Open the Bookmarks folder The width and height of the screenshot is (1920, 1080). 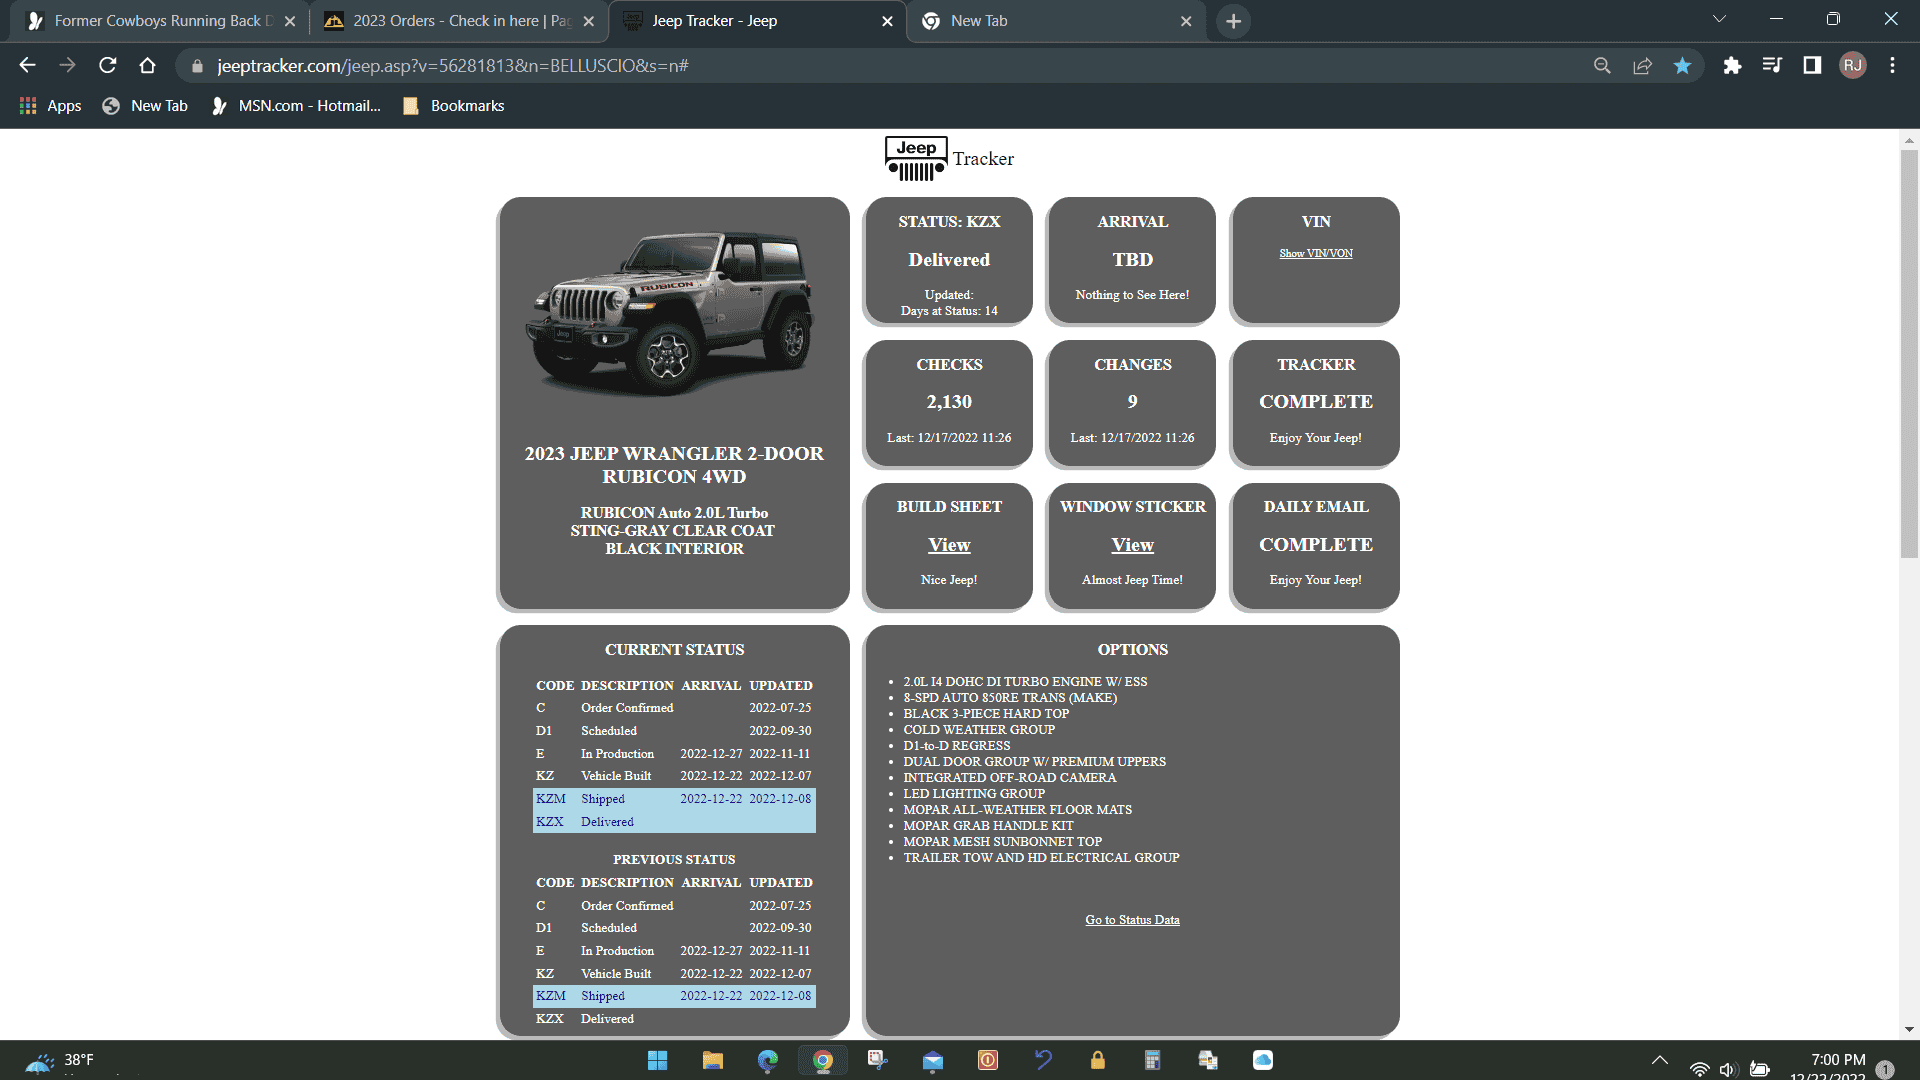(x=453, y=106)
